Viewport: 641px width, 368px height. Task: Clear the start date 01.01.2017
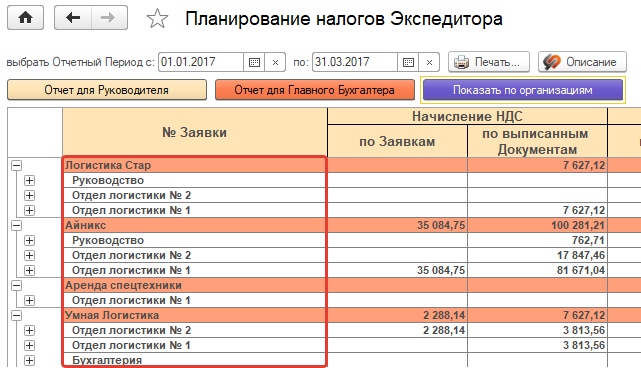[x=275, y=62]
